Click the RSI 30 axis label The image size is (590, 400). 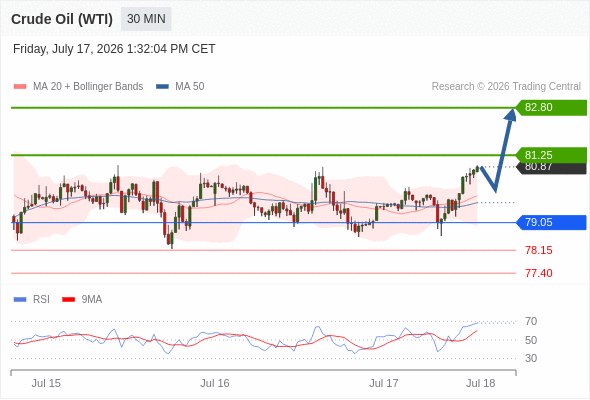click(531, 358)
